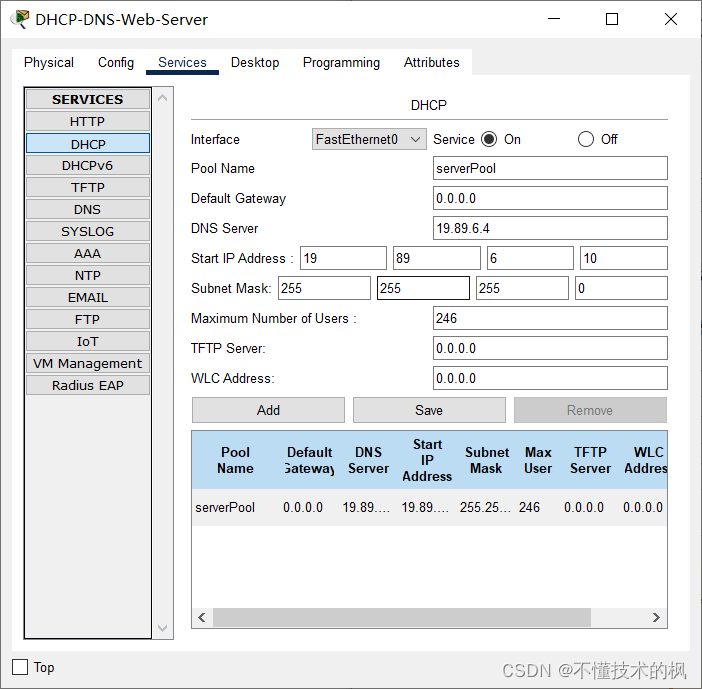Click the third Subnet Mask octet field
The height and width of the screenshot is (689, 702).
[522, 288]
